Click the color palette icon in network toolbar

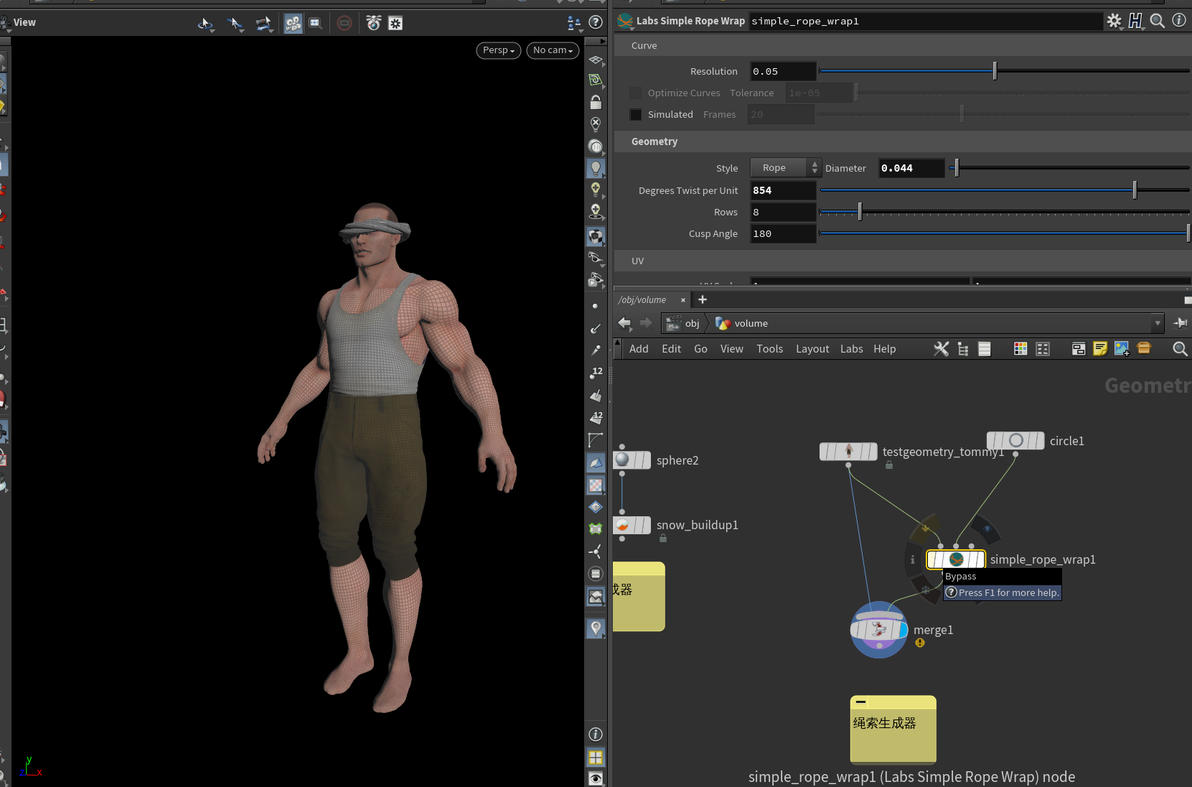click(x=1020, y=349)
